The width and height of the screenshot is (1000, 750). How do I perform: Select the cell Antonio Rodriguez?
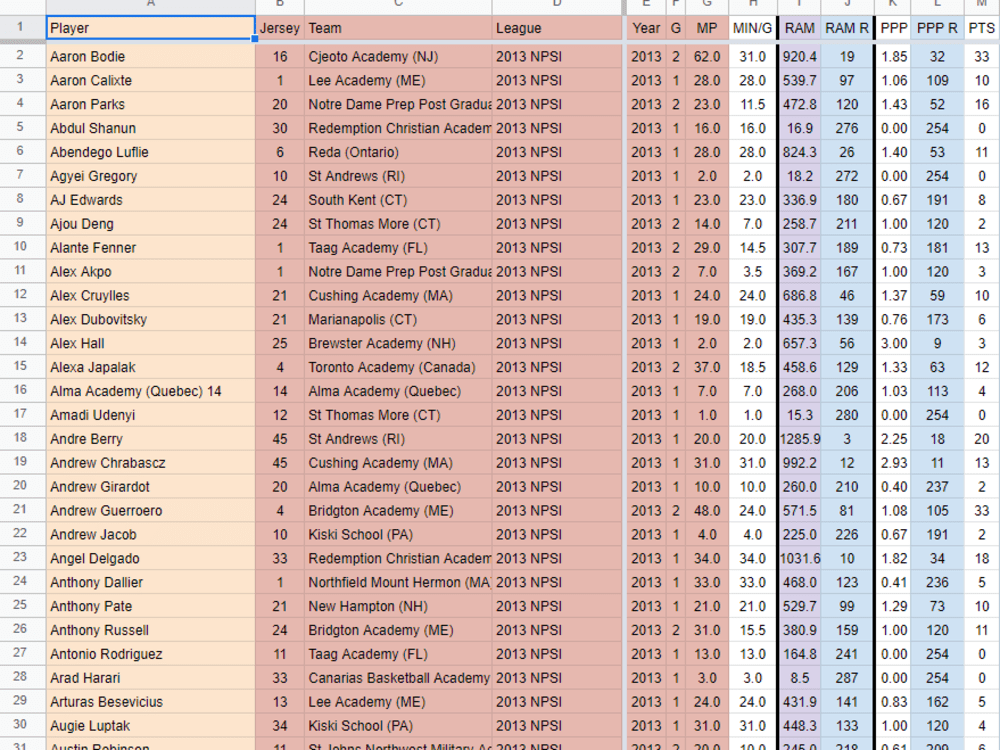click(x=151, y=654)
